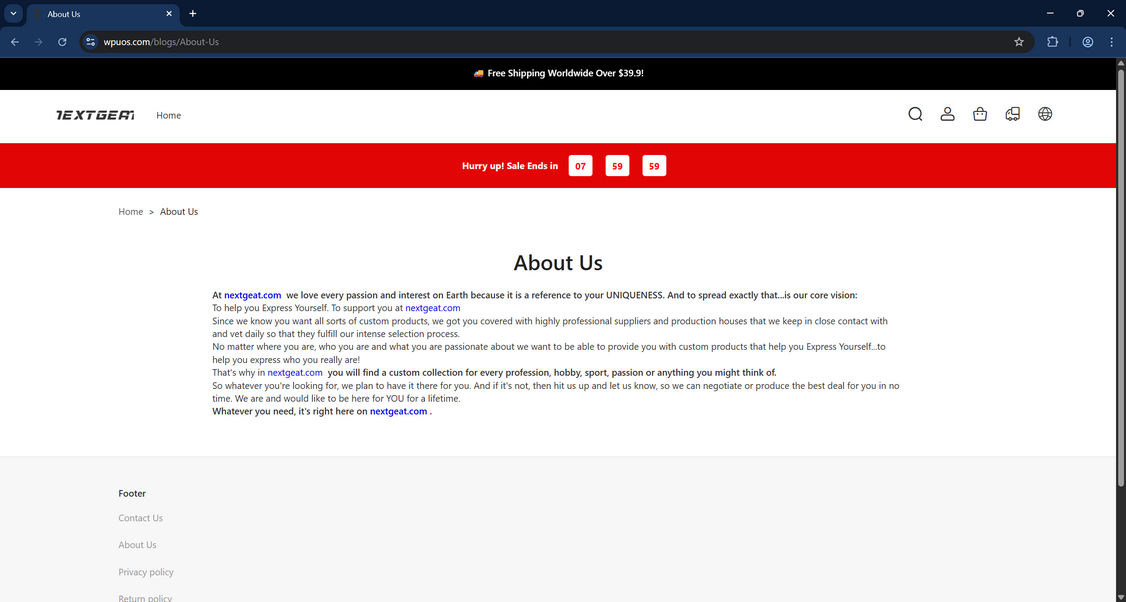Viewport: 1126px width, 602px height.
Task: Click the About Us page heading
Action: pyautogui.click(x=558, y=263)
